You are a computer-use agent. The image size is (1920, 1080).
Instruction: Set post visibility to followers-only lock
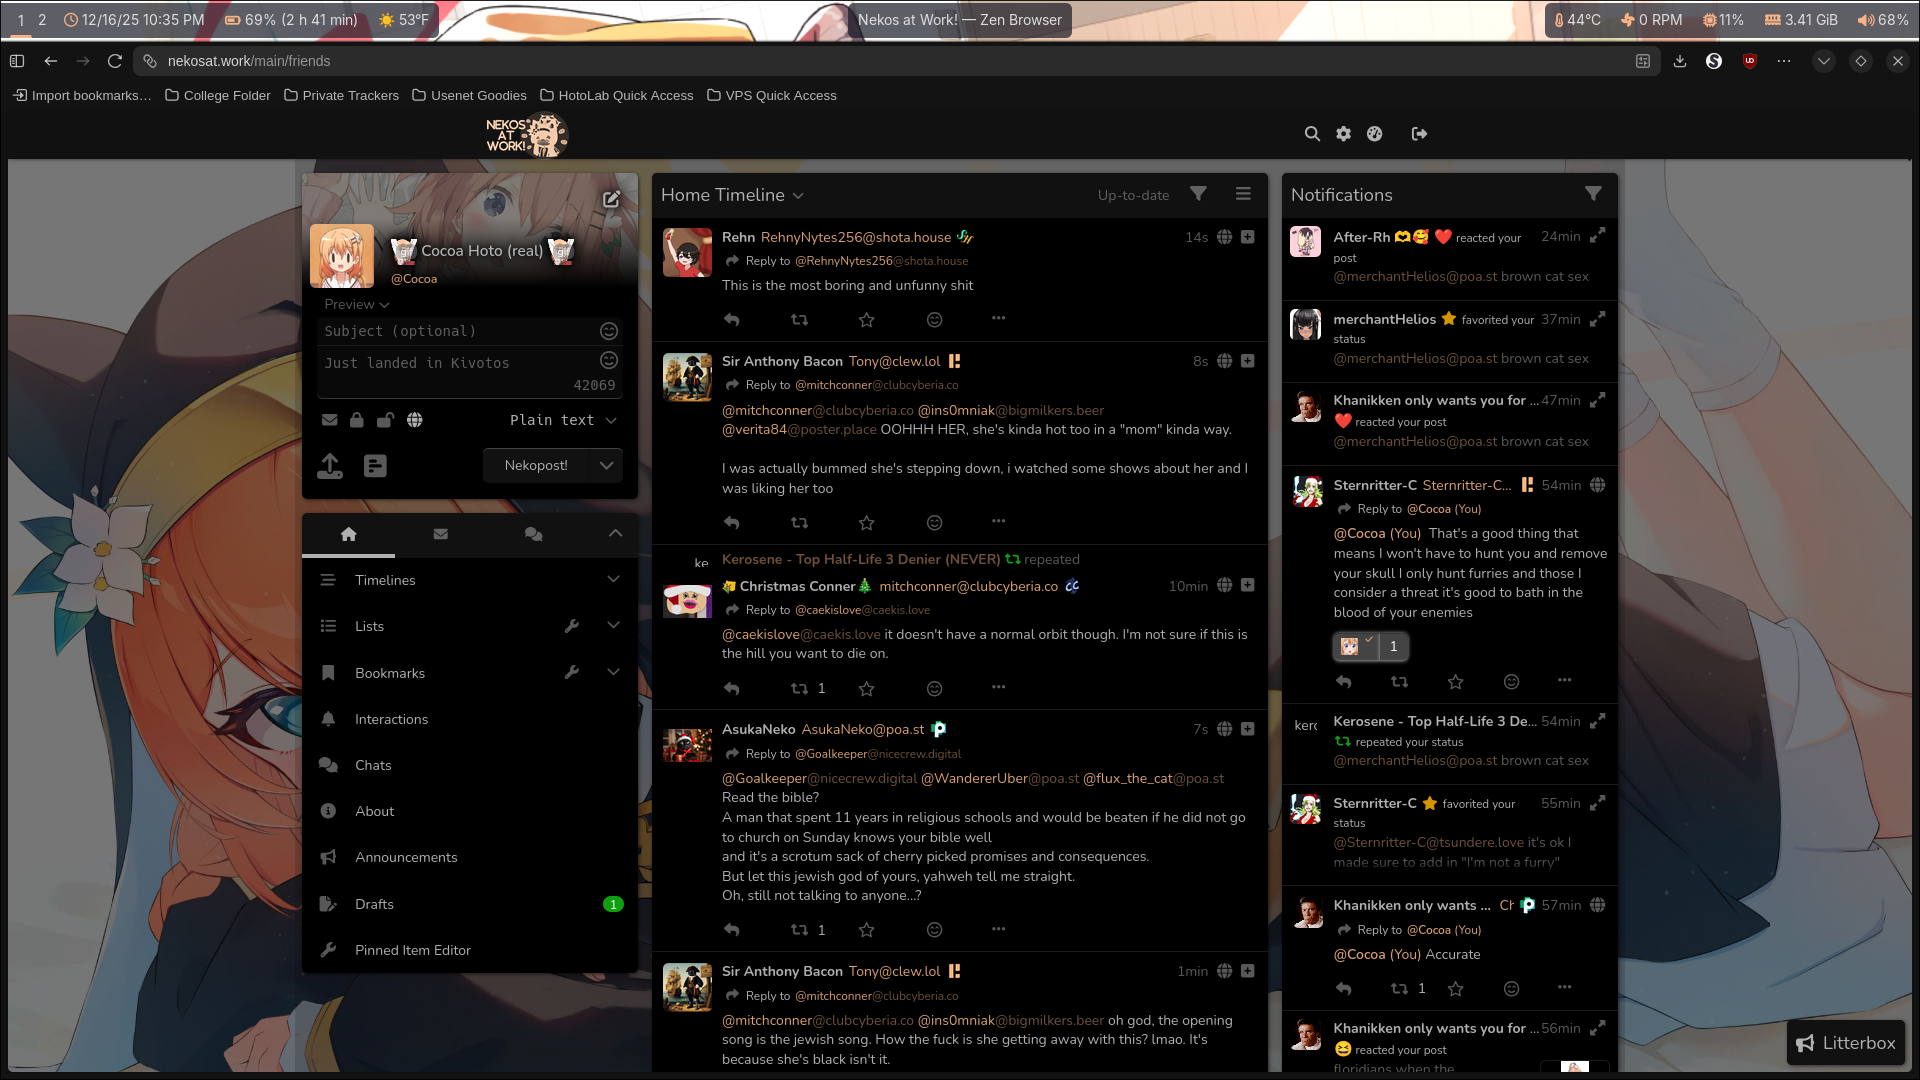pyautogui.click(x=357, y=420)
